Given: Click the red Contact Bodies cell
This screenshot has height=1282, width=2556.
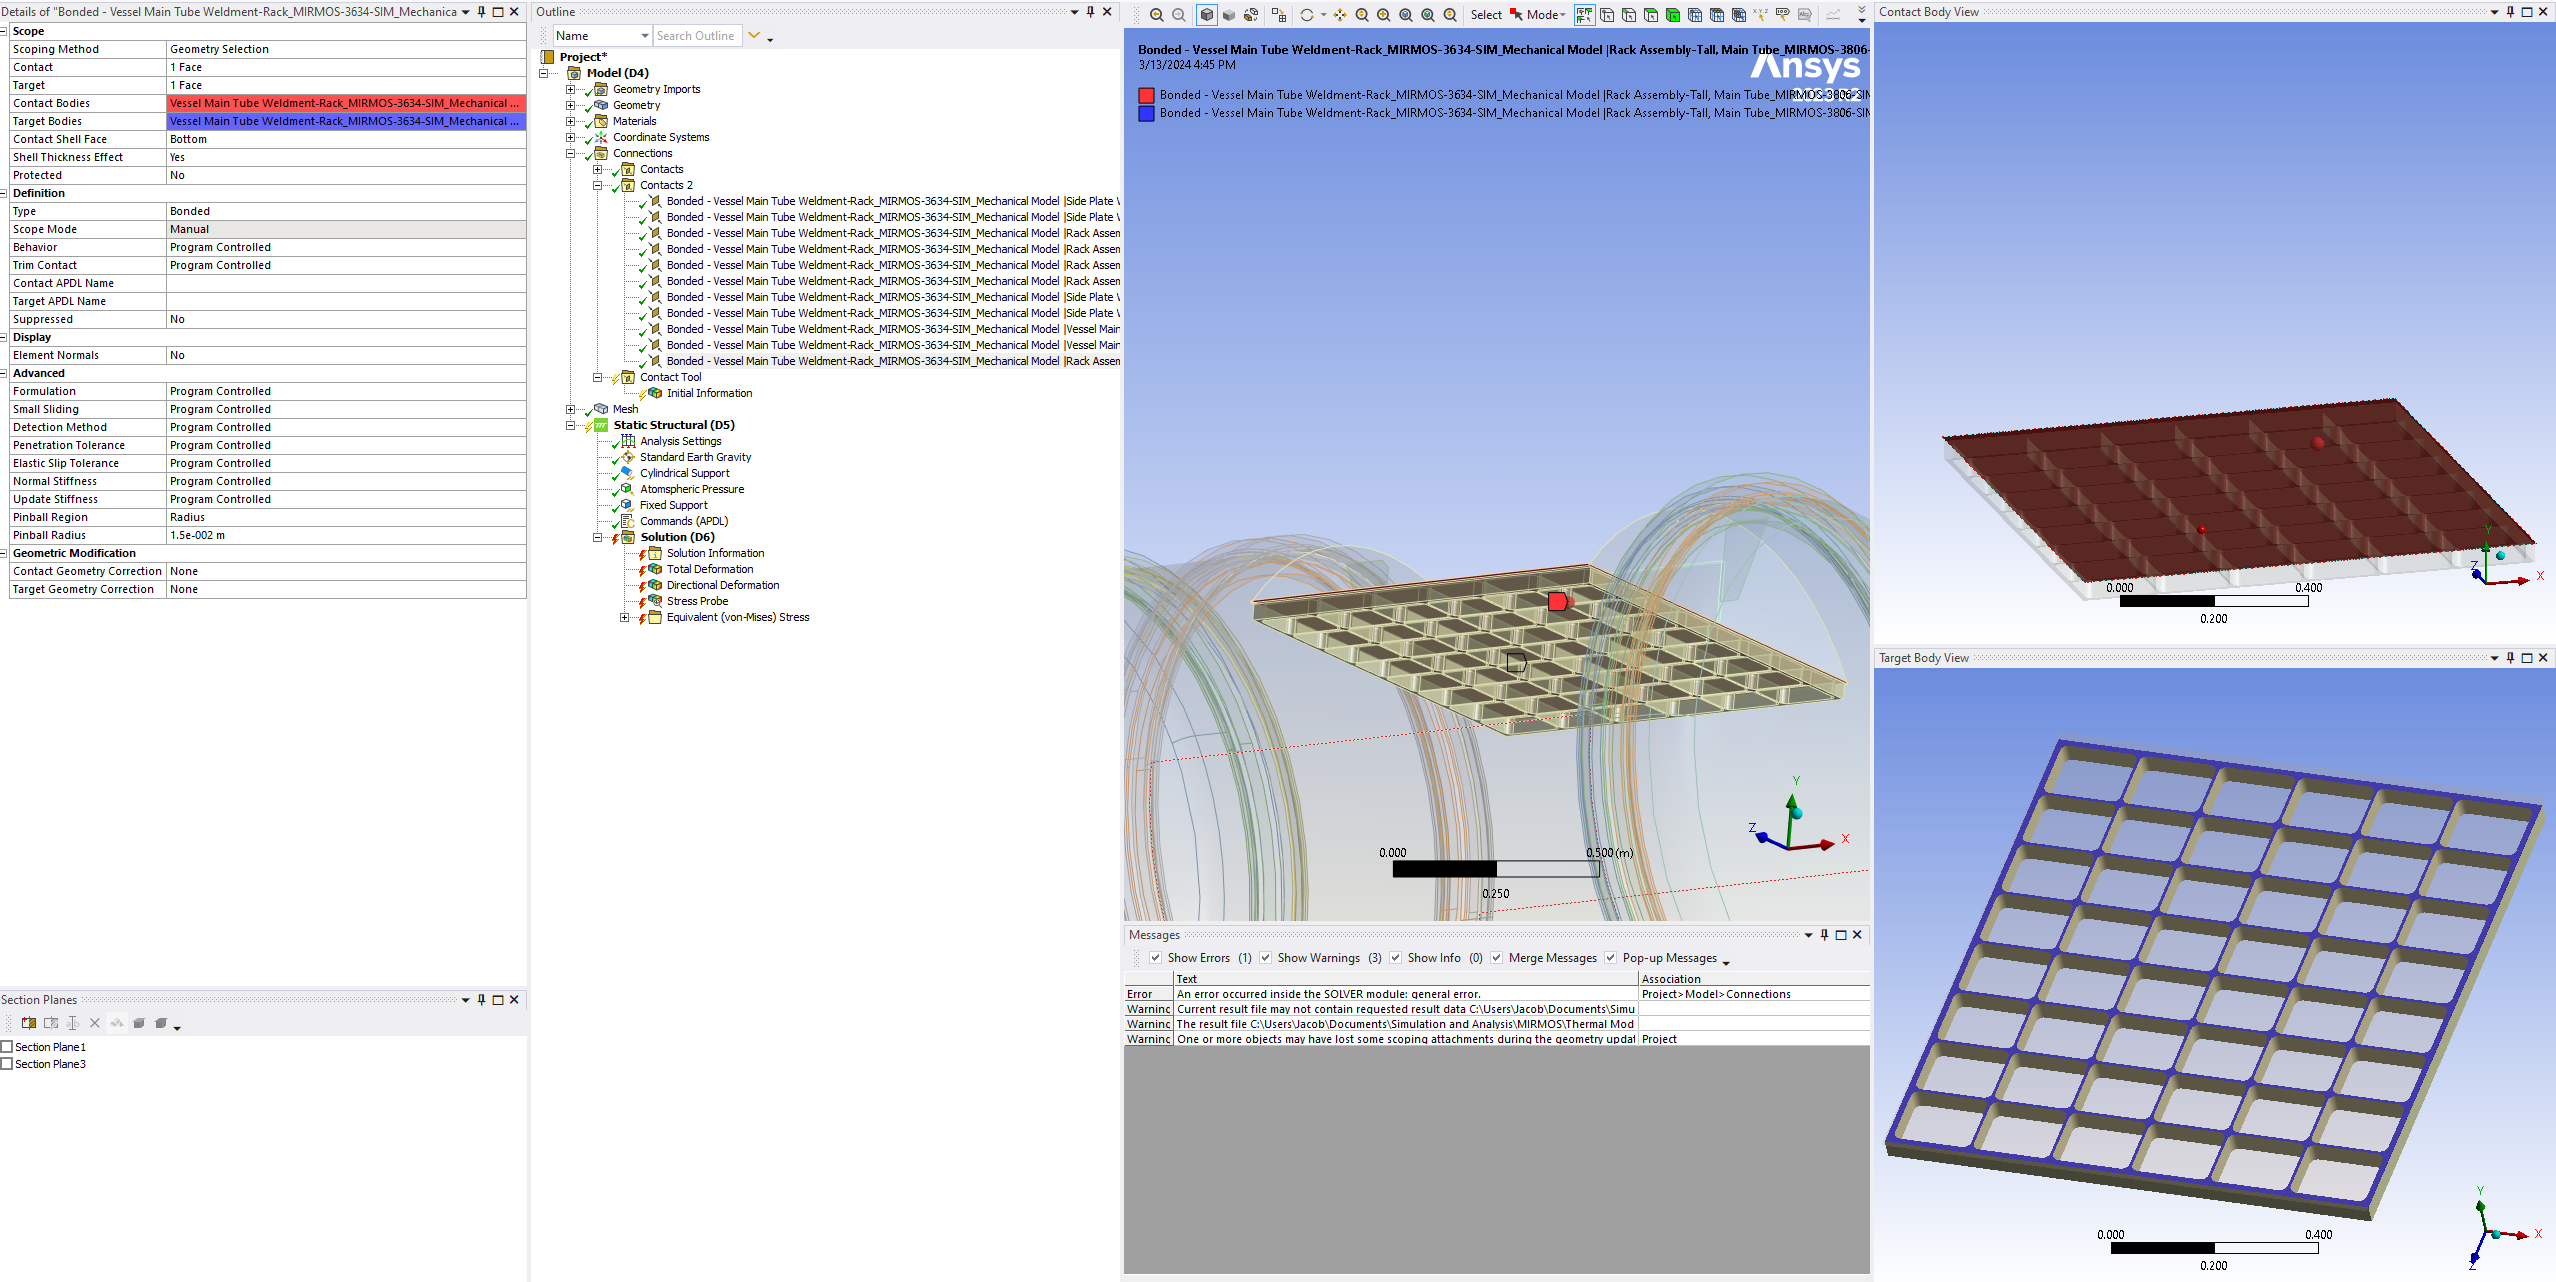Looking at the screenshot, I should pyautogui.click(x=346, y=103).
